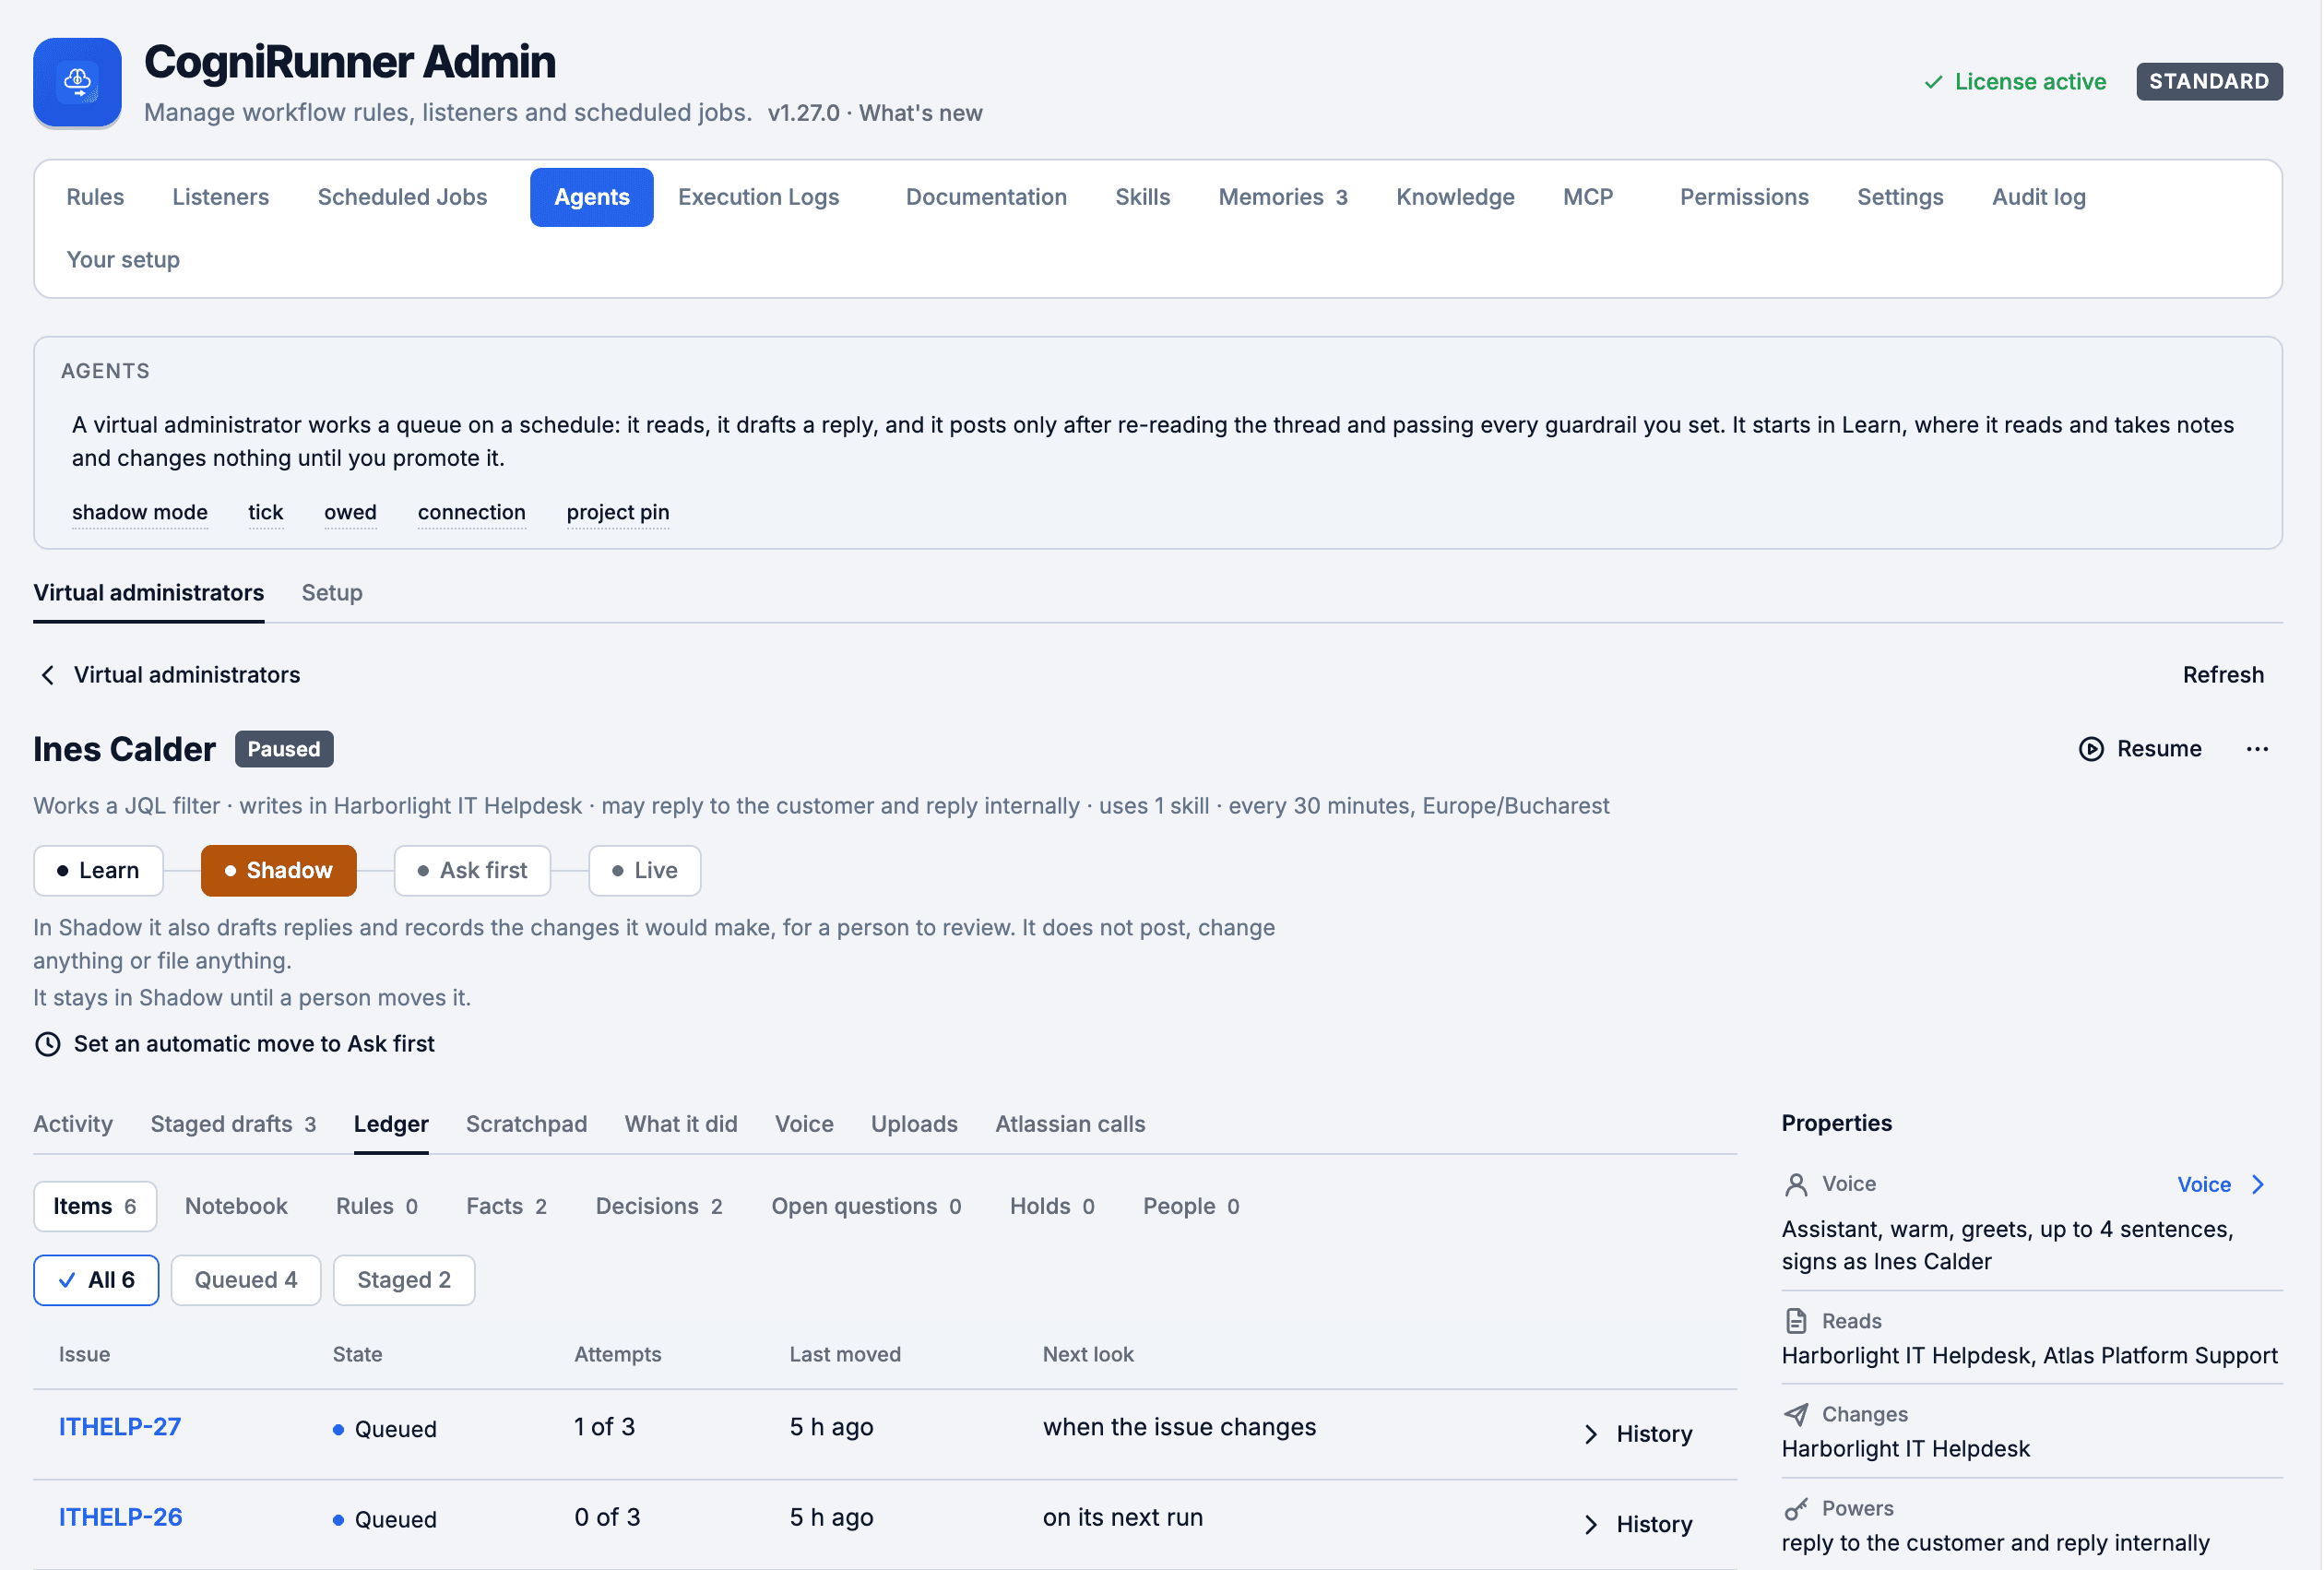Open the Scratchpad tab

(x=526, y=1125)
